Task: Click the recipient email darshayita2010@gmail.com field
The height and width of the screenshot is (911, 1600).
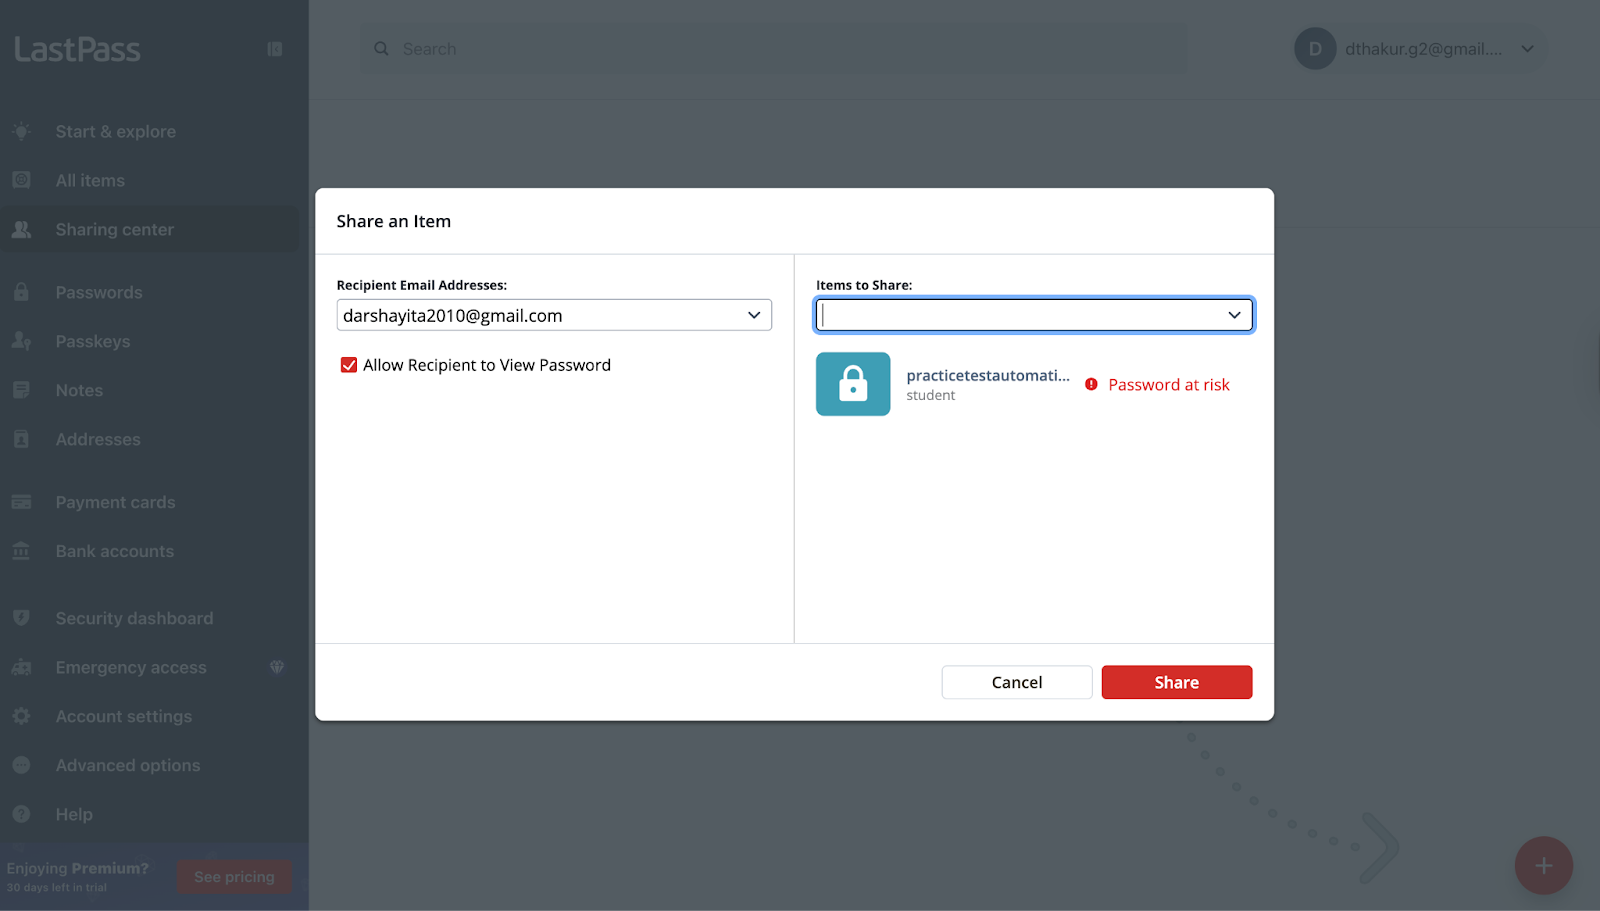Action: [x=554, y=315]
